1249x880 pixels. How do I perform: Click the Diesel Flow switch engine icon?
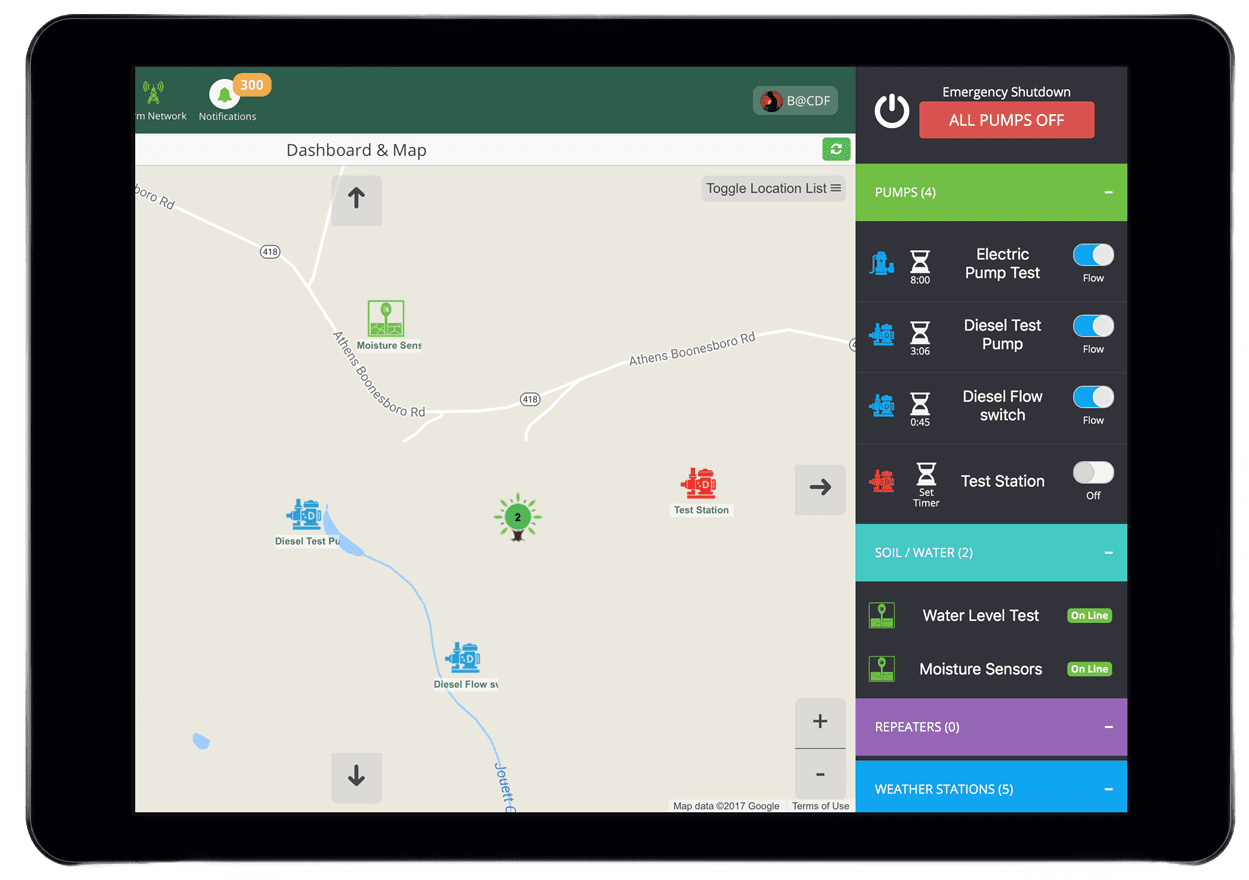(882, 405)
